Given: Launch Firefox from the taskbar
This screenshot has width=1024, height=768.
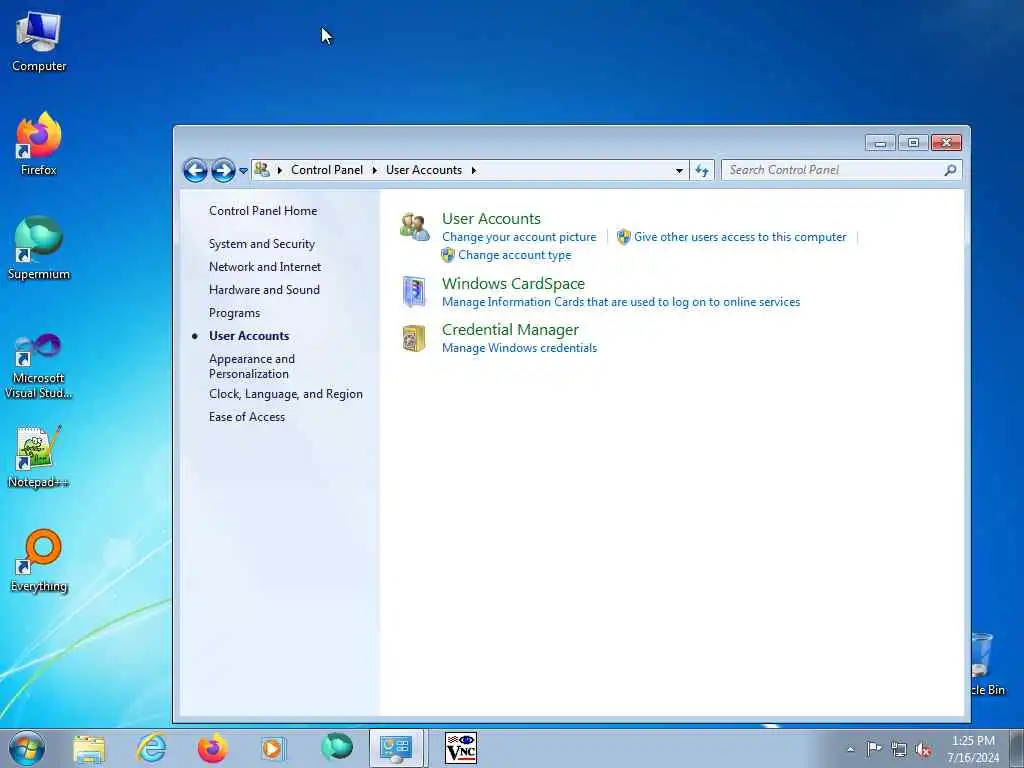Looking at the screenshot, I should tap(212, 748).
